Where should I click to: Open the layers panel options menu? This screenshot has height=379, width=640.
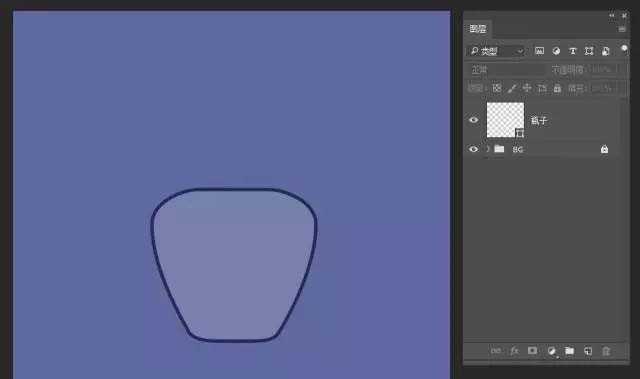622,29
